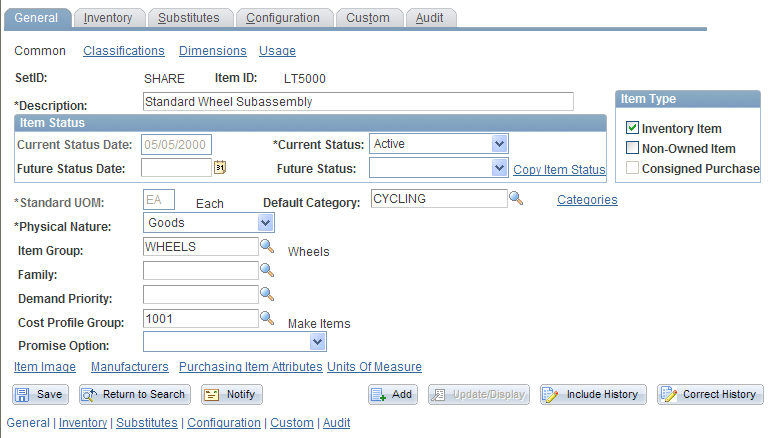Click the Item Group lookup magnifier
The width and height of the screenshot is (777, 438).
(x=267, y=246)
